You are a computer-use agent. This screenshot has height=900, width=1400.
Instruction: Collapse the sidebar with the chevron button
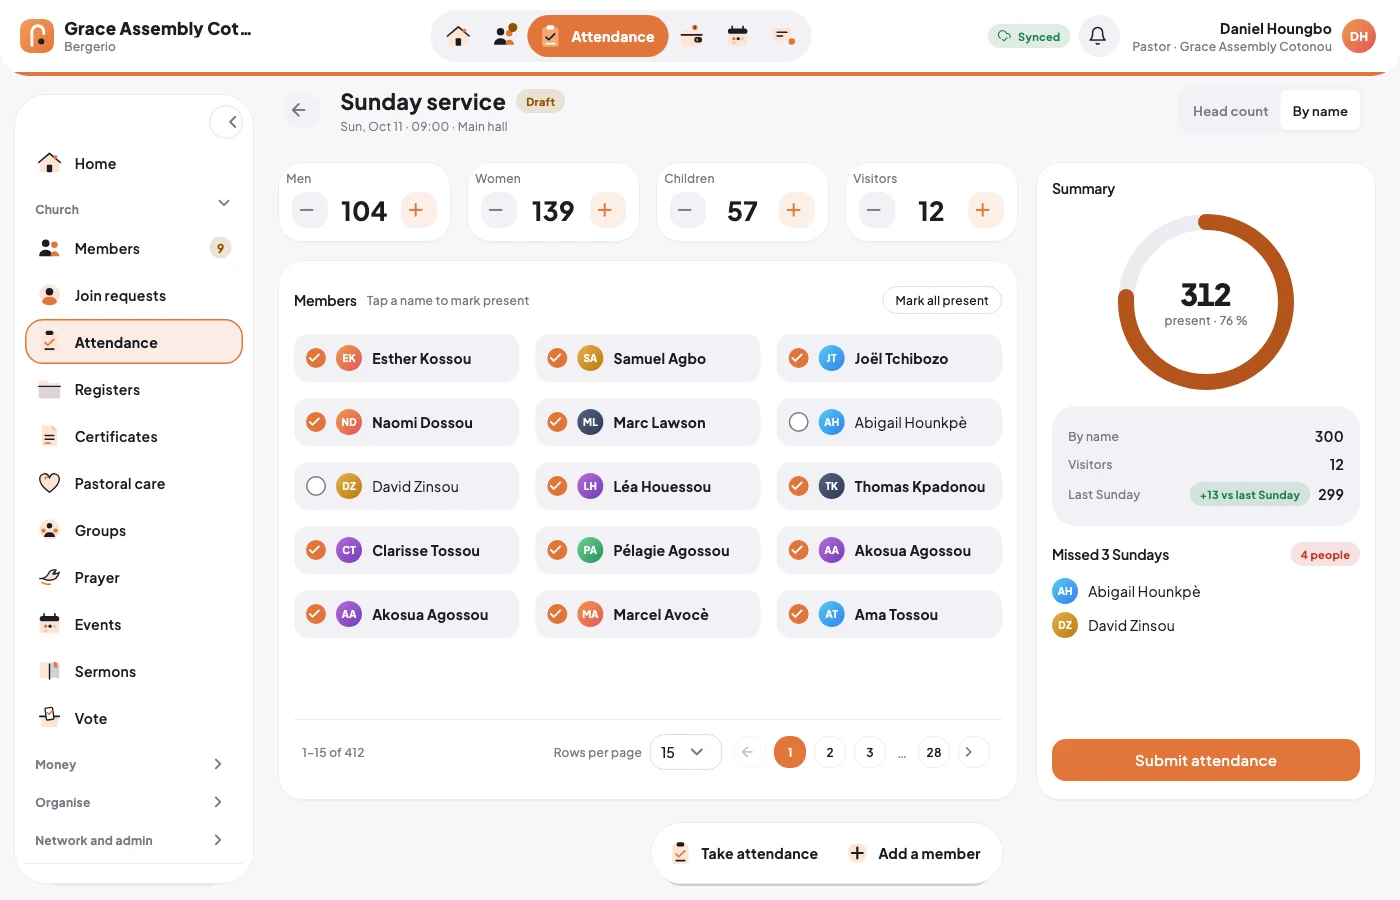[227, 122]
